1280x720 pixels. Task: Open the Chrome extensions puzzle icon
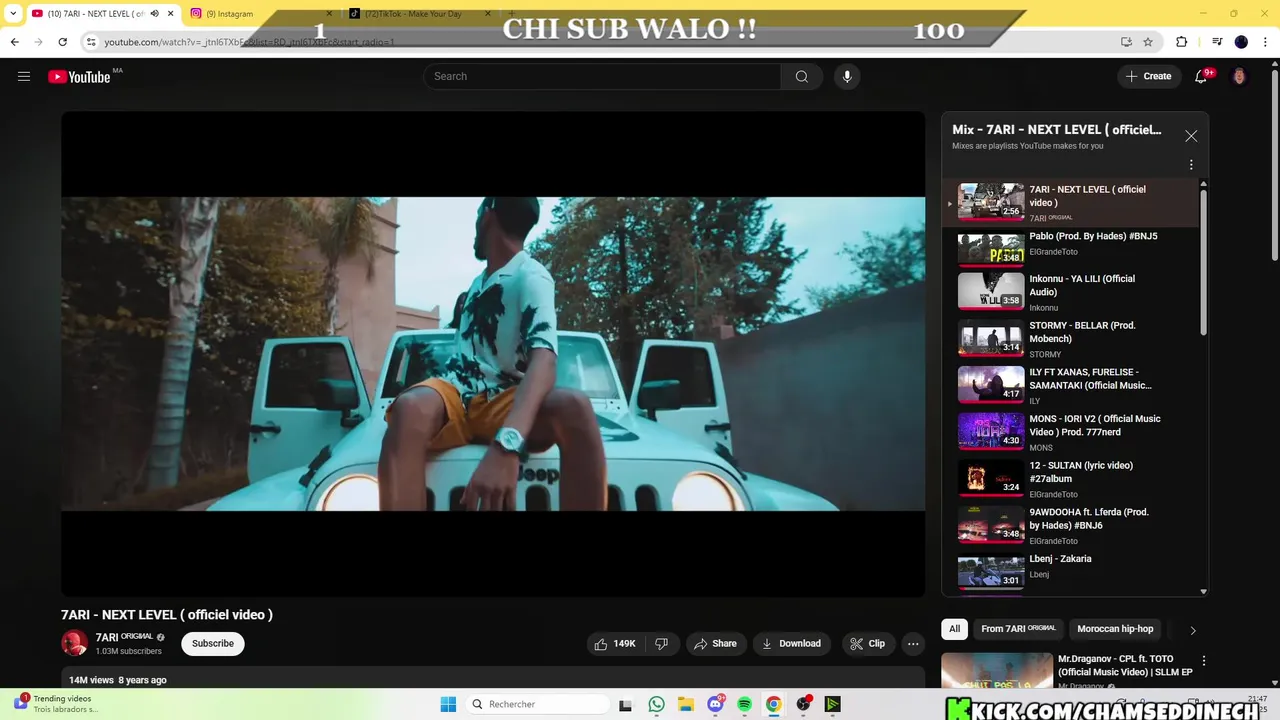[x=1181, y=42]
